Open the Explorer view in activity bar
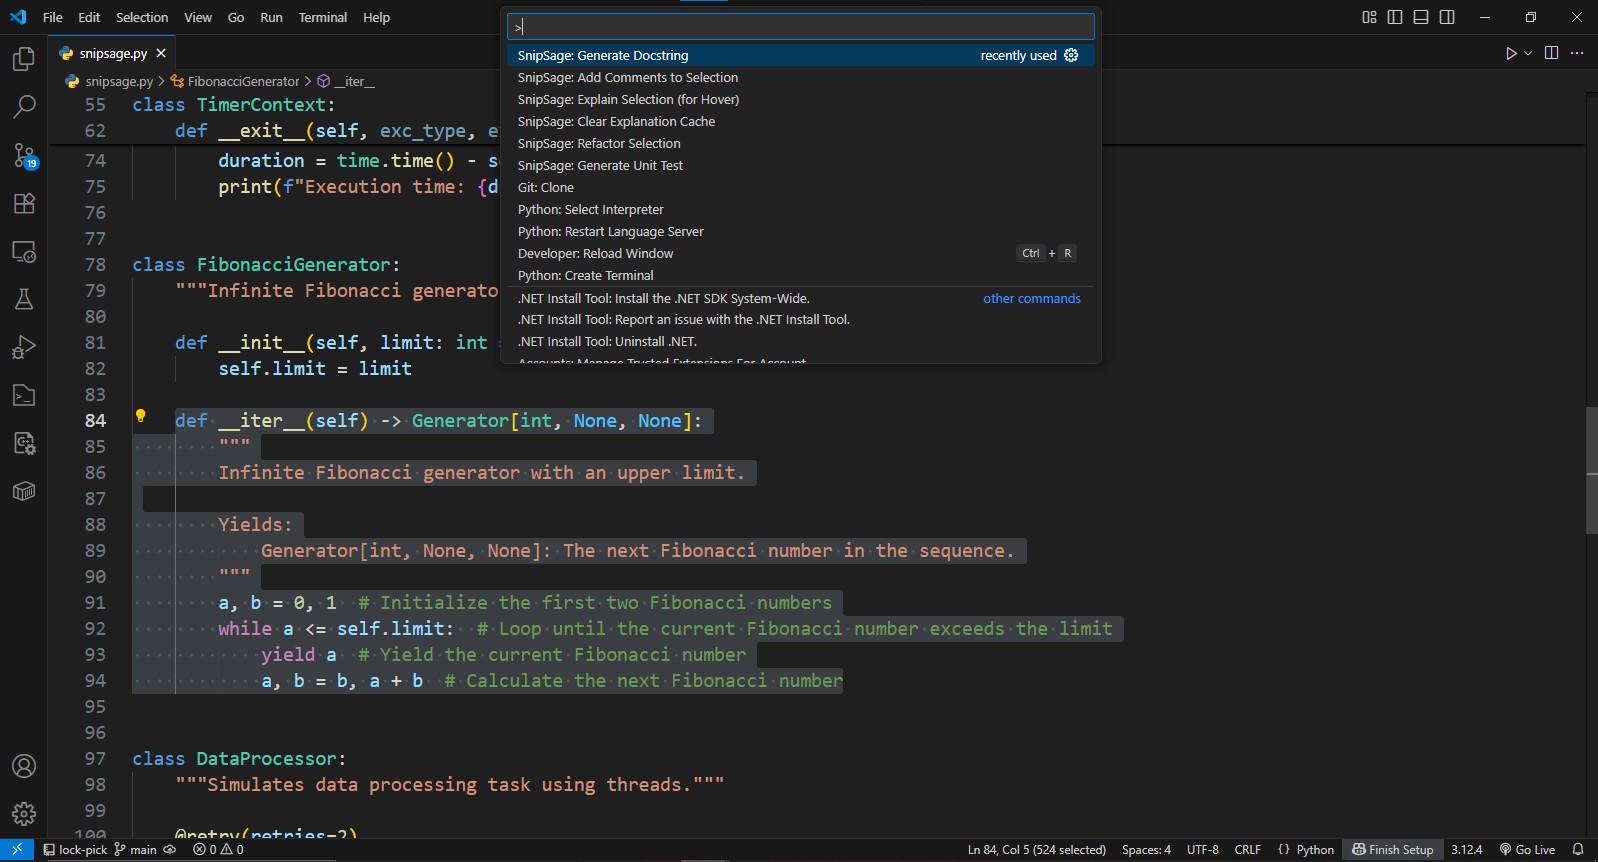1598x862 pixels. coord(24,59)
